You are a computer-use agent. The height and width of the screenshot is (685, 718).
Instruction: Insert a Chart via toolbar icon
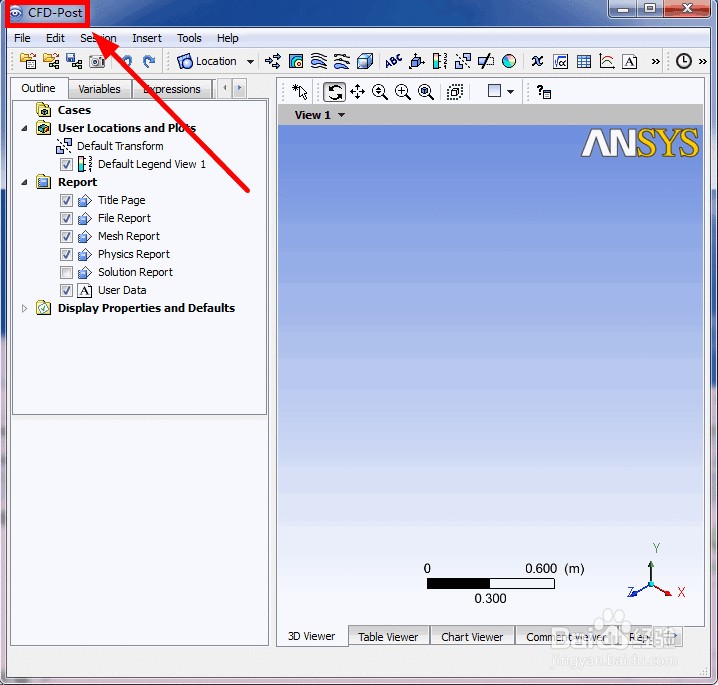point(607,61)
